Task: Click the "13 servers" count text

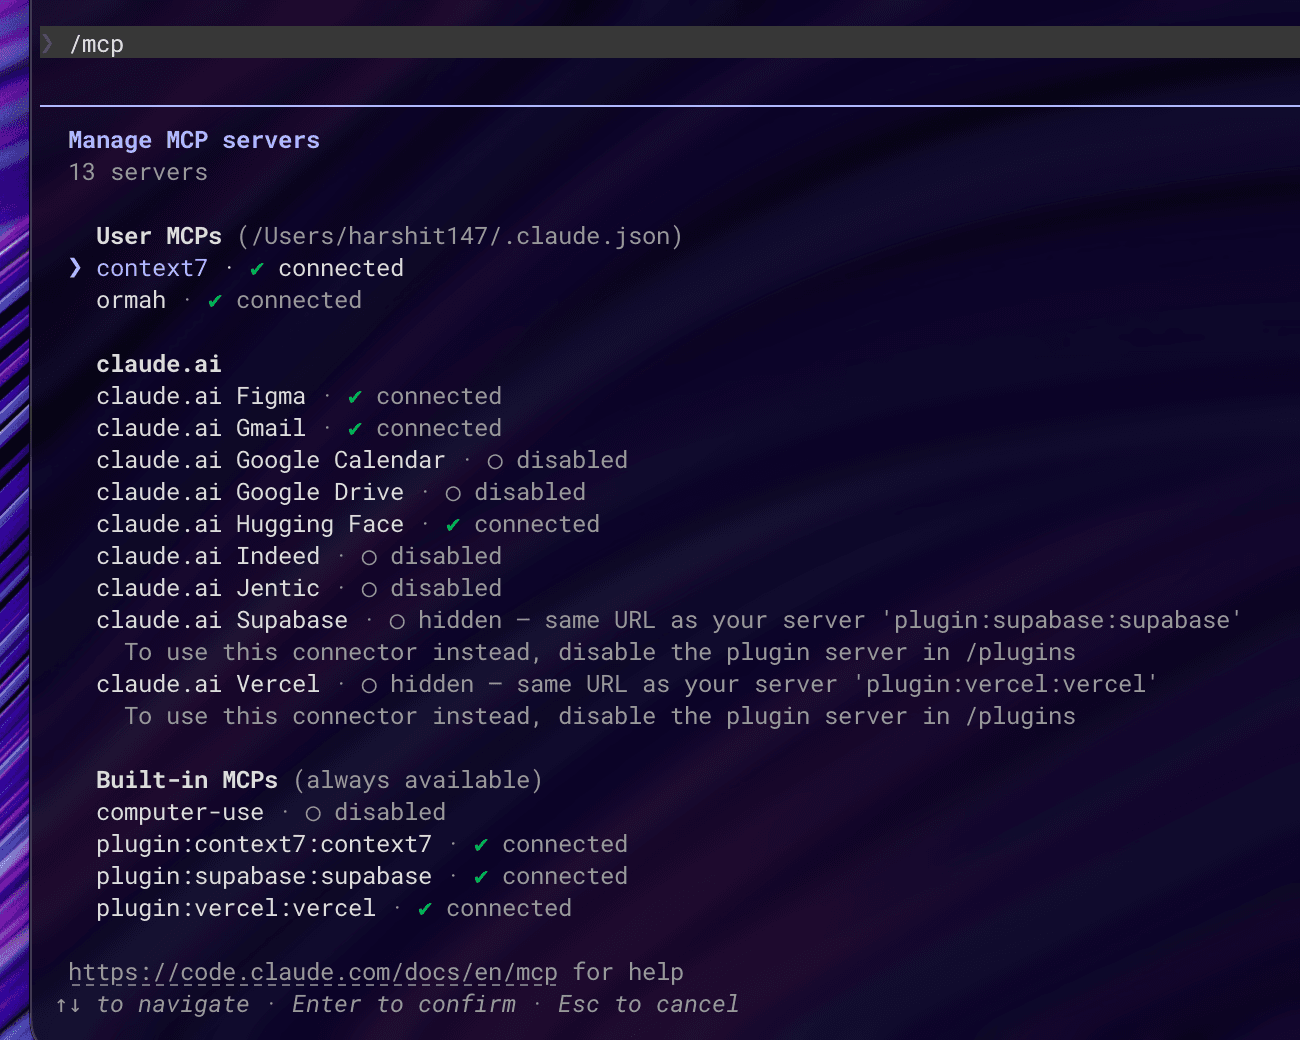Action: tap(138, 172)
